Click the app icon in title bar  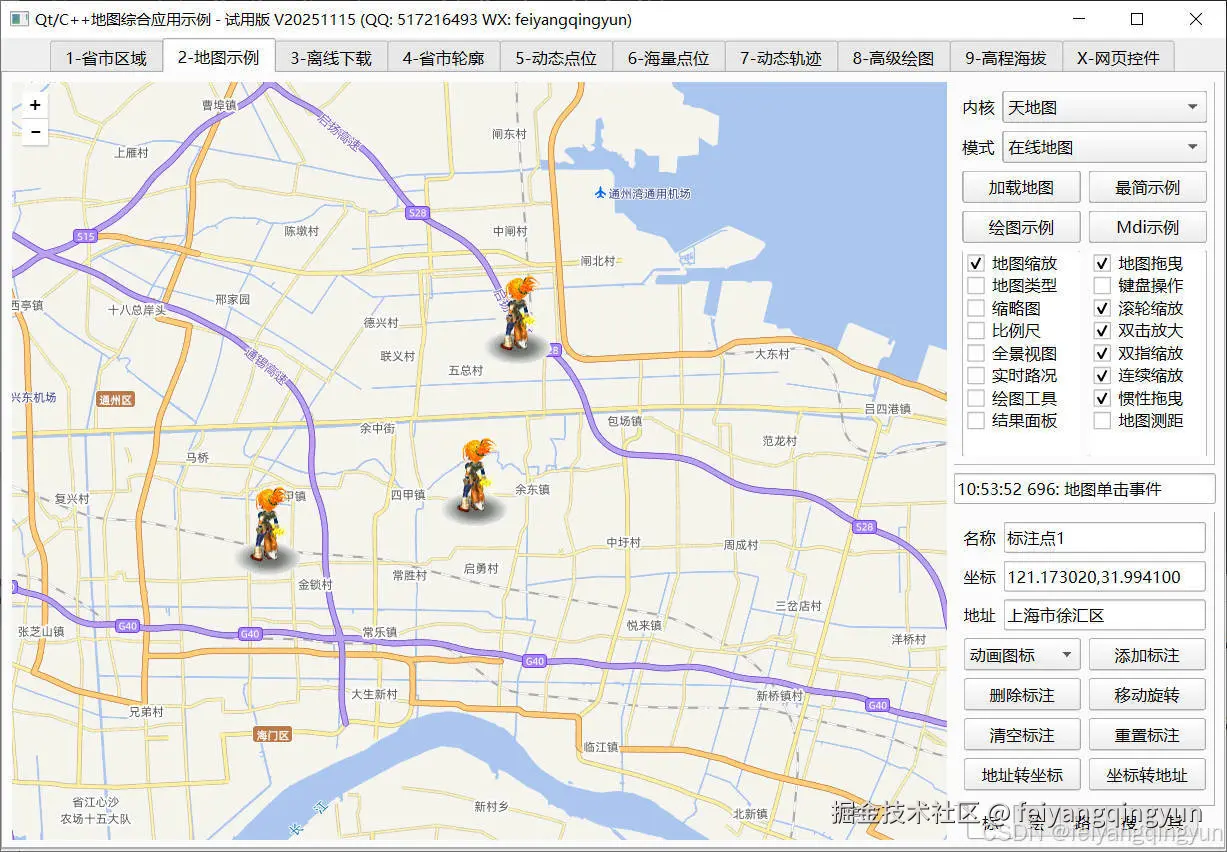(x=19, y=19)
